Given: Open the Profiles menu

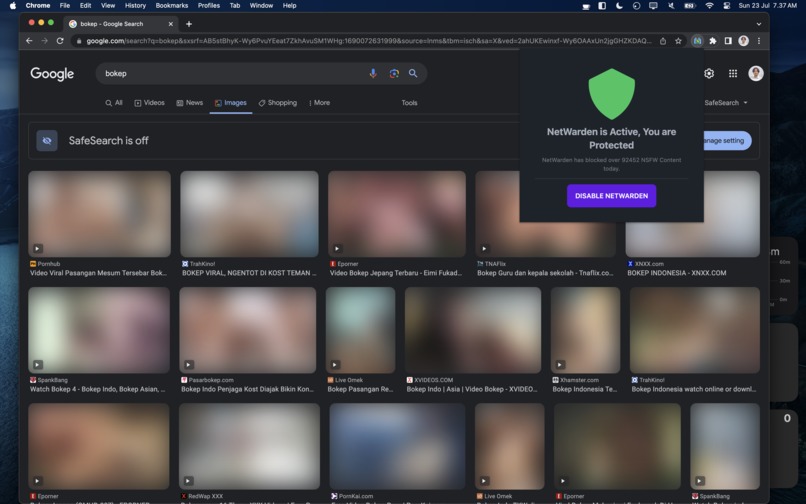Looking at the screenshot, I should 209,6.
